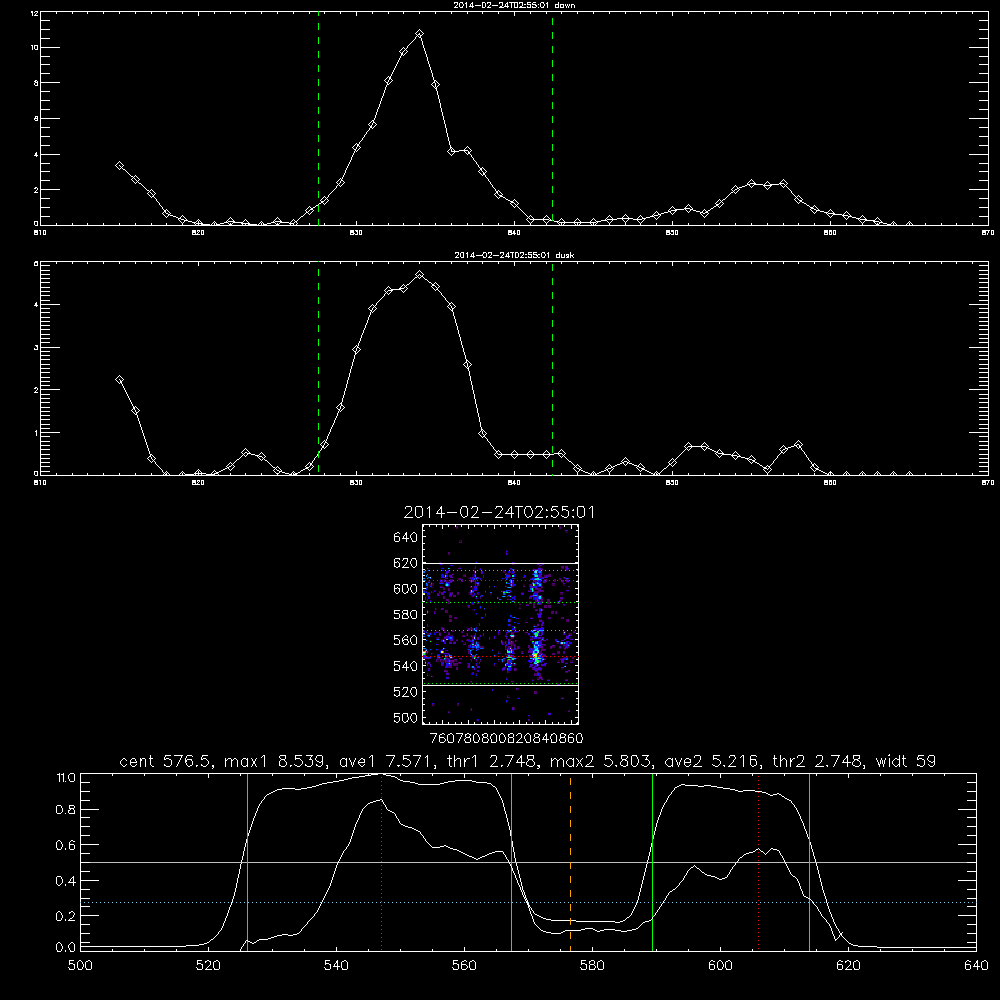Click the '520' label on spectrogram y-axis

406,692
